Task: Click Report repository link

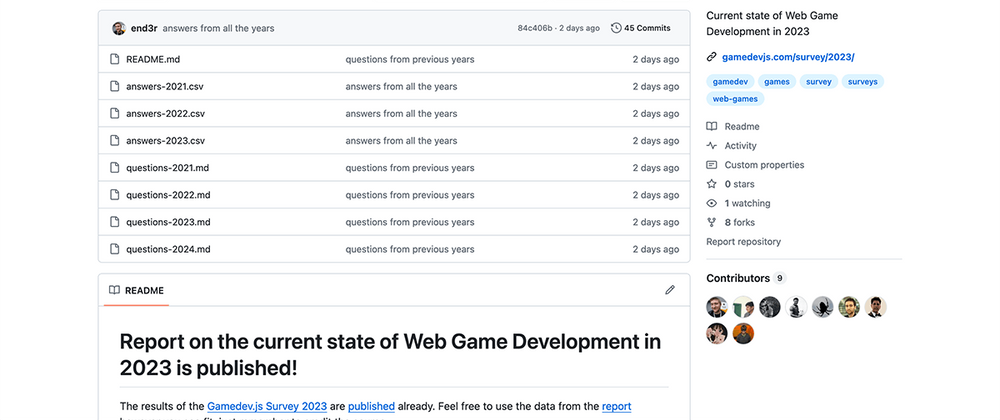Action: (743, 241)
